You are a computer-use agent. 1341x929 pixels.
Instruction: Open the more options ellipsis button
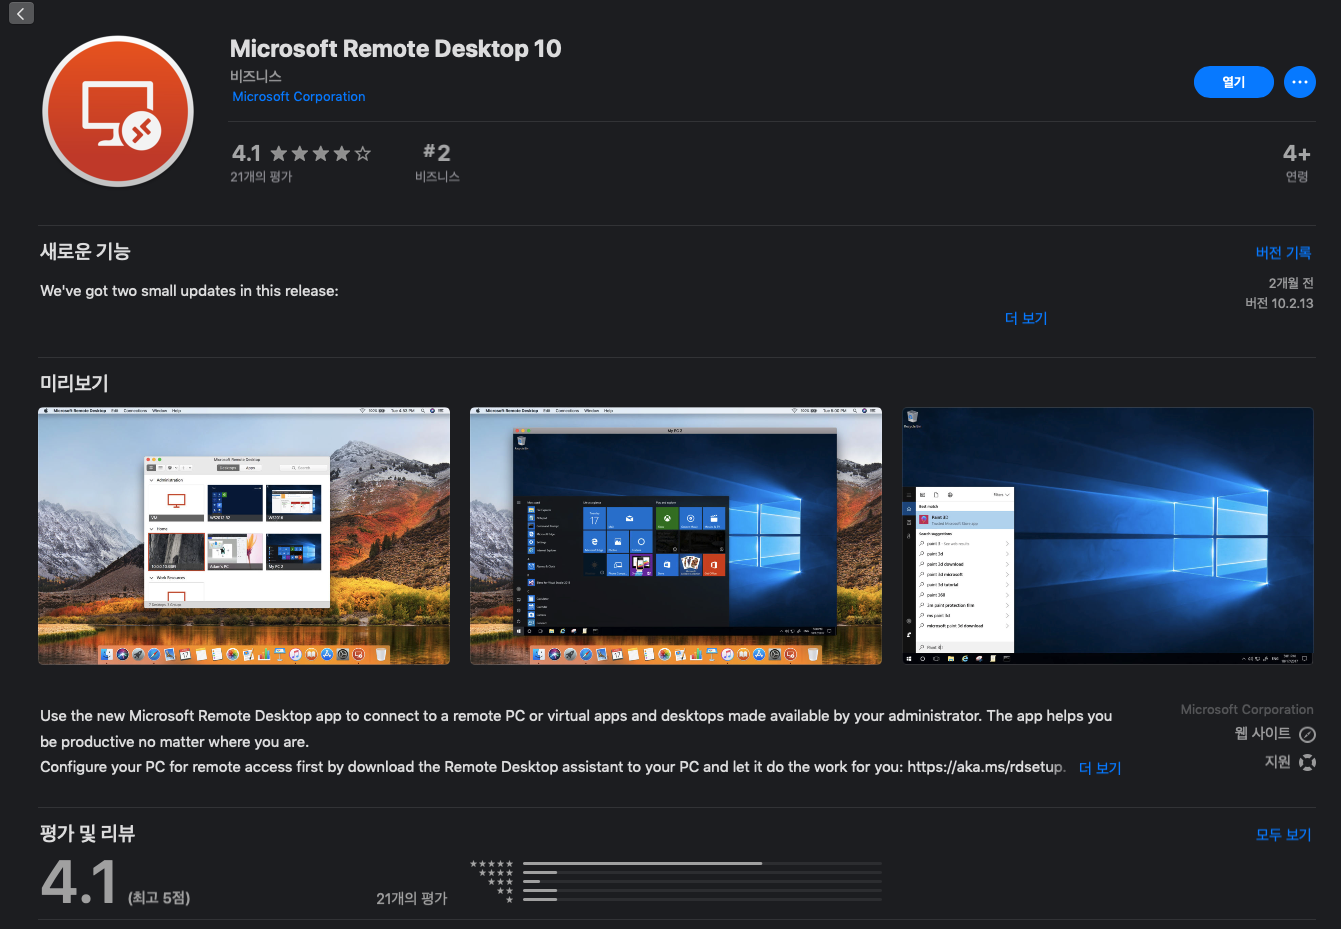[1299, 82]
